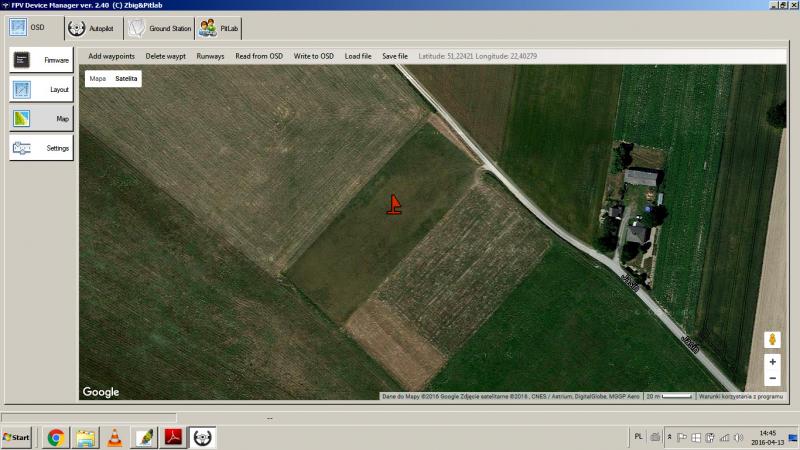Open the Firmware section in sidebar
This screenshot has width=800, height=450.
tap(41, 60)
